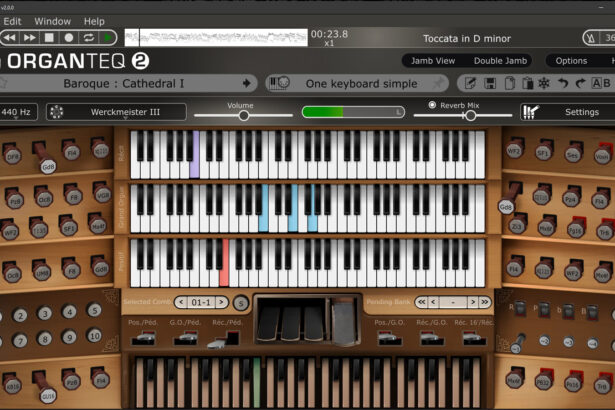Open the Help menu
The width and height of the screenshot is (615, 410).
(x=94, y=21)
